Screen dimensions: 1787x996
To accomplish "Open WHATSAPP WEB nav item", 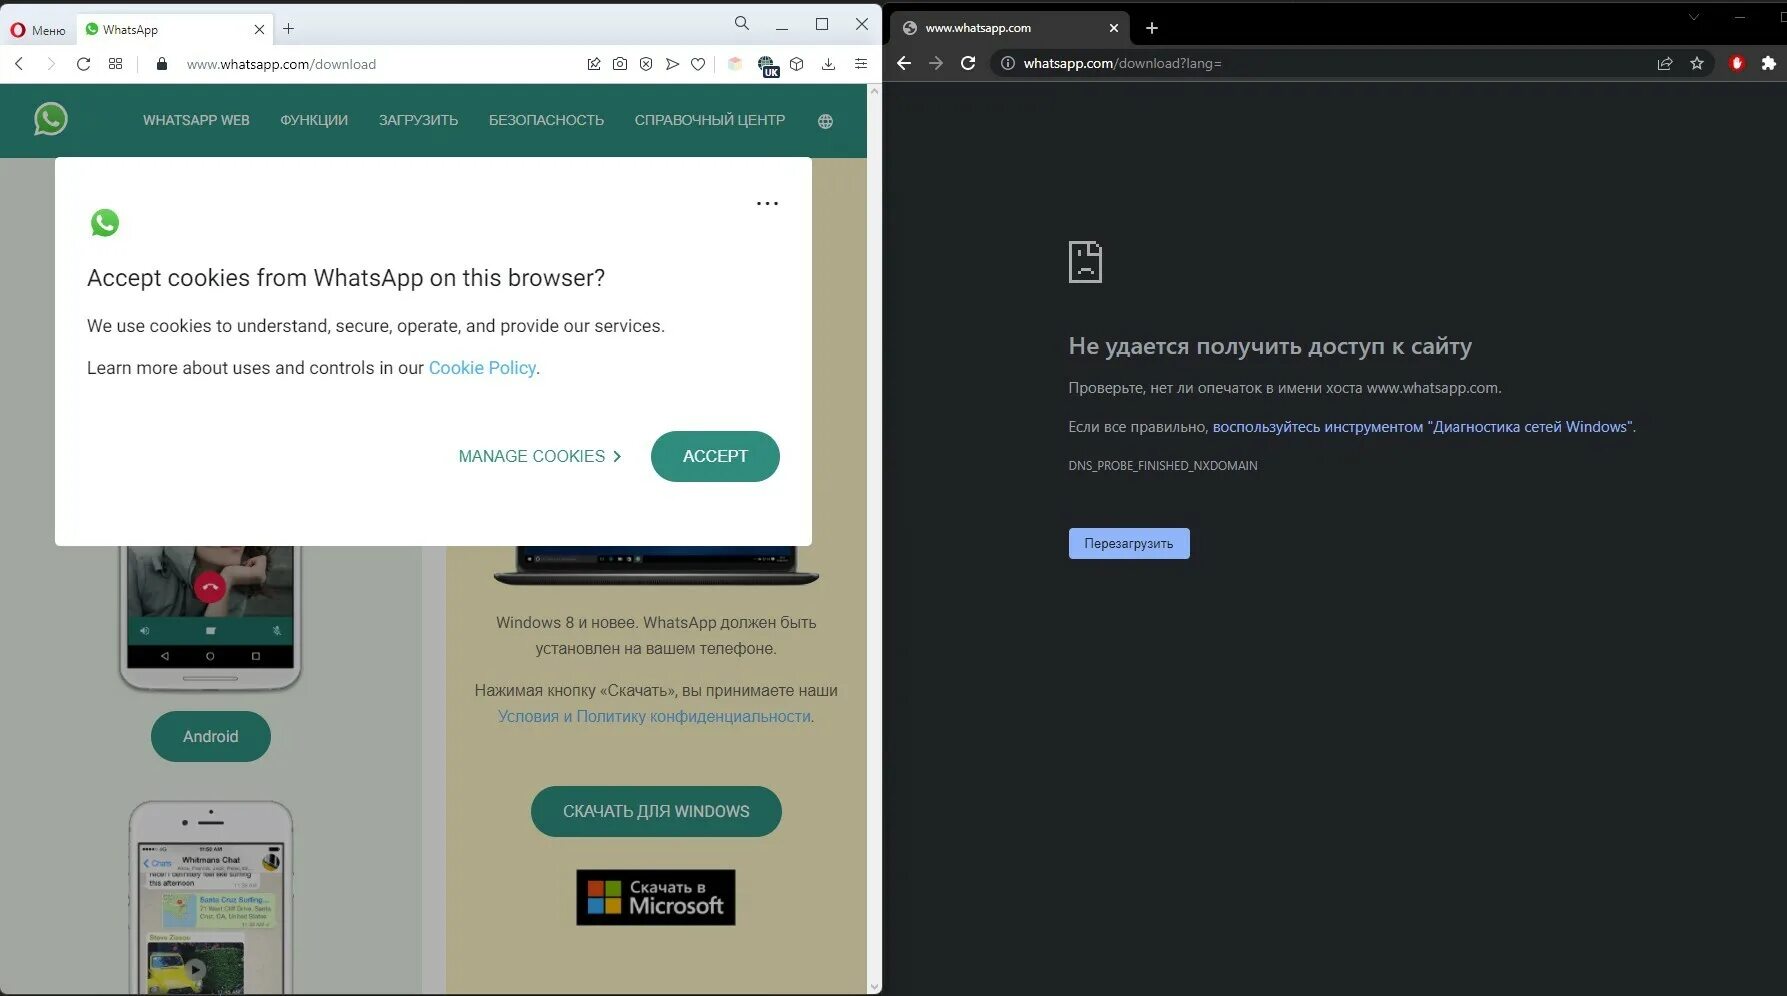I will 196,120.
